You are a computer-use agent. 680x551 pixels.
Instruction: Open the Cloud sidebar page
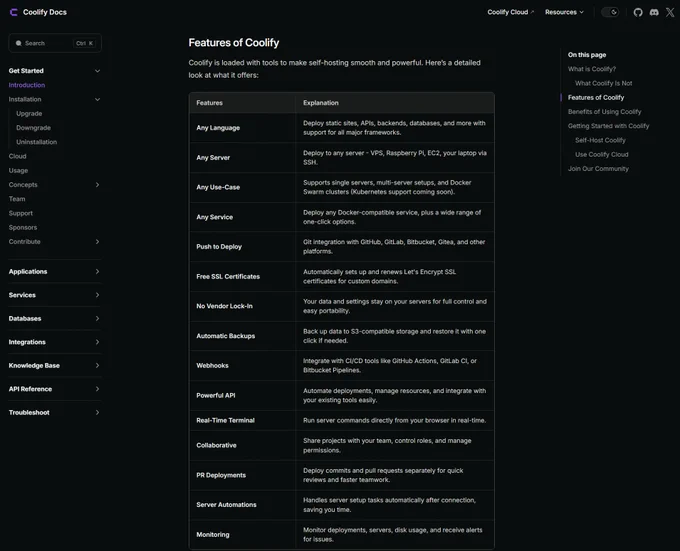pos(17,156)
